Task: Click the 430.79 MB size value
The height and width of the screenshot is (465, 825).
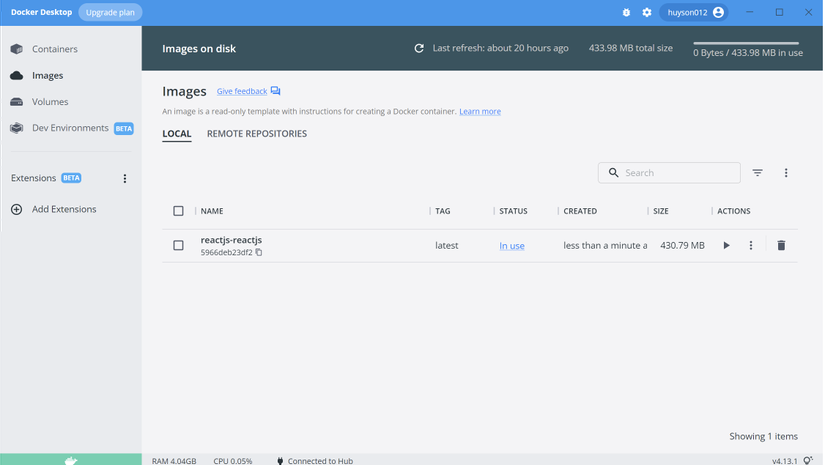Action: coord(682,246)
